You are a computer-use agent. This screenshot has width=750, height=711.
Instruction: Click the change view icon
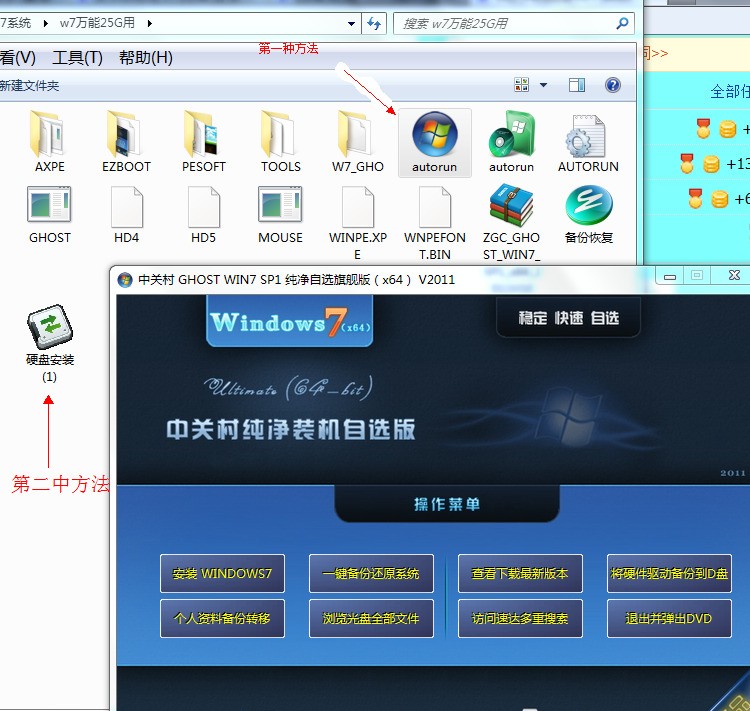coord(521,85)
